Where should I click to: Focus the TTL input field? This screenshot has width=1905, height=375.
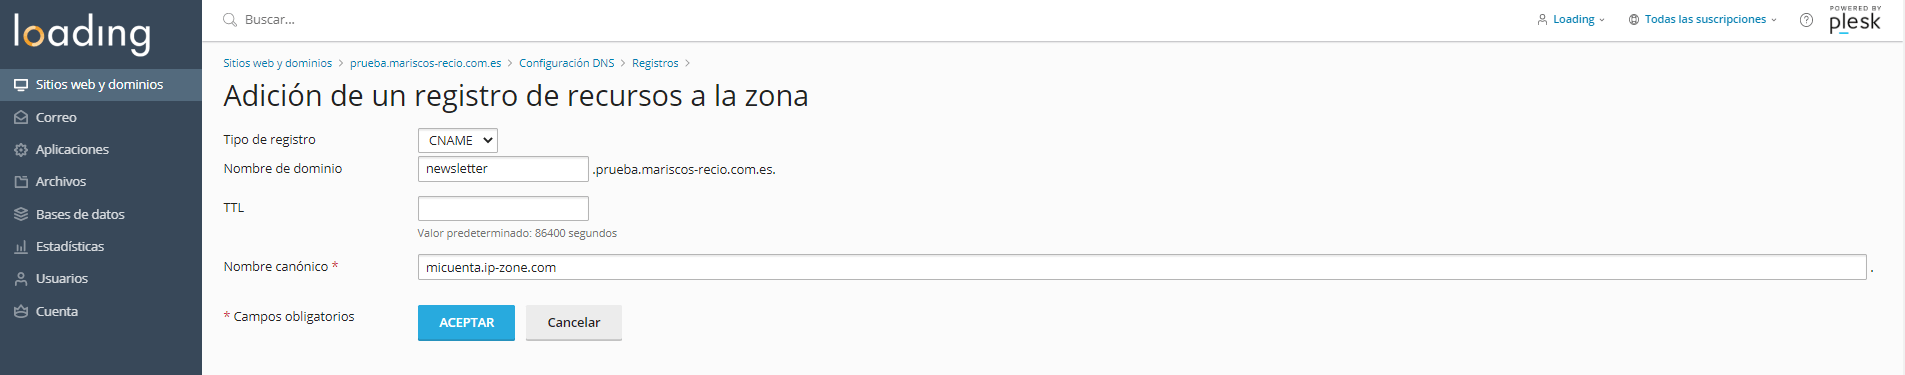click(503, 208)
